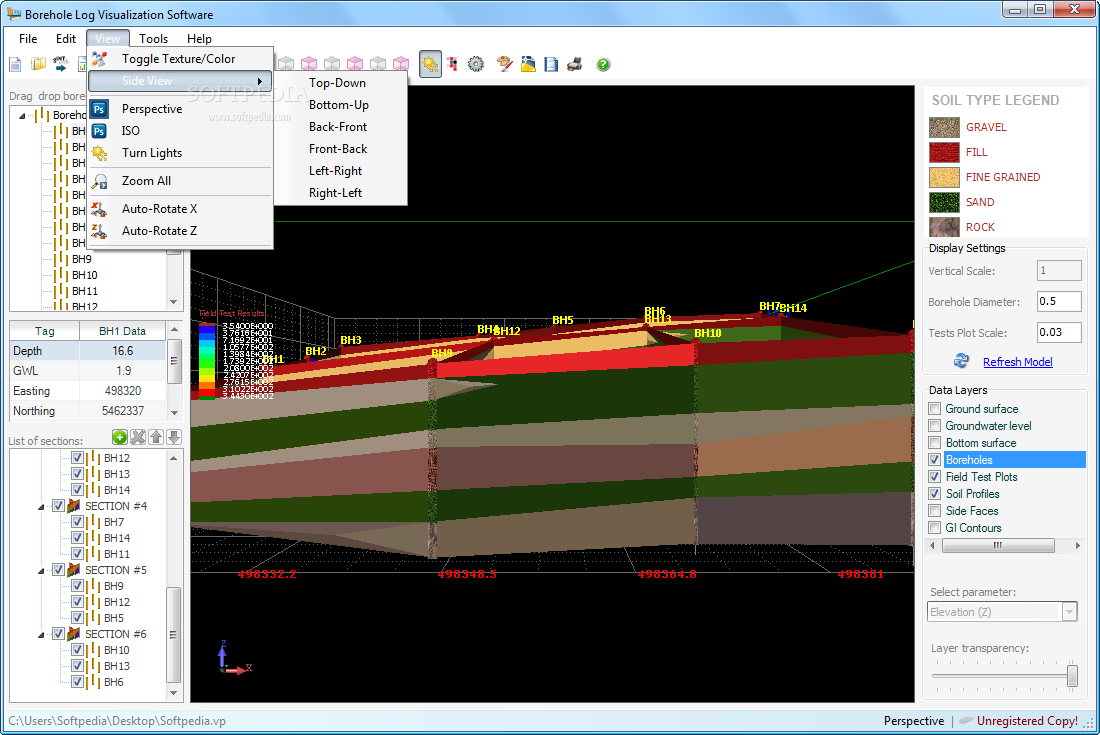Click the paint palette toolbar icon
Viewport: 1100px width, 735px height.
[x=504, y=65]
